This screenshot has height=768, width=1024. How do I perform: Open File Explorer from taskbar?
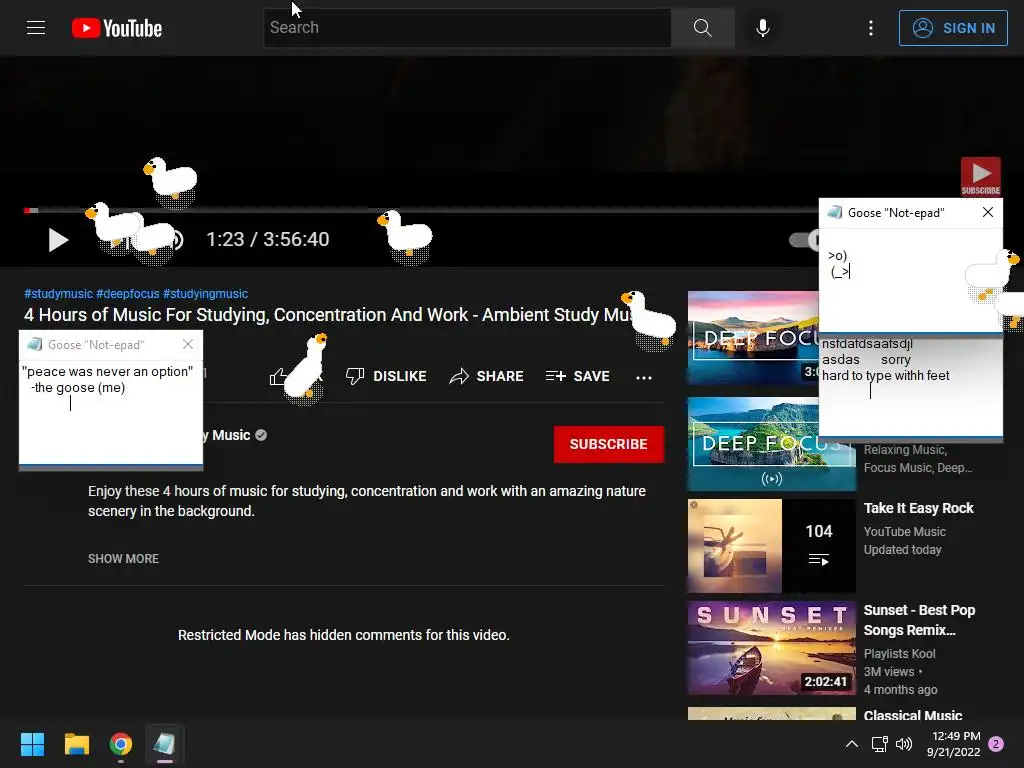coord(76,744)
